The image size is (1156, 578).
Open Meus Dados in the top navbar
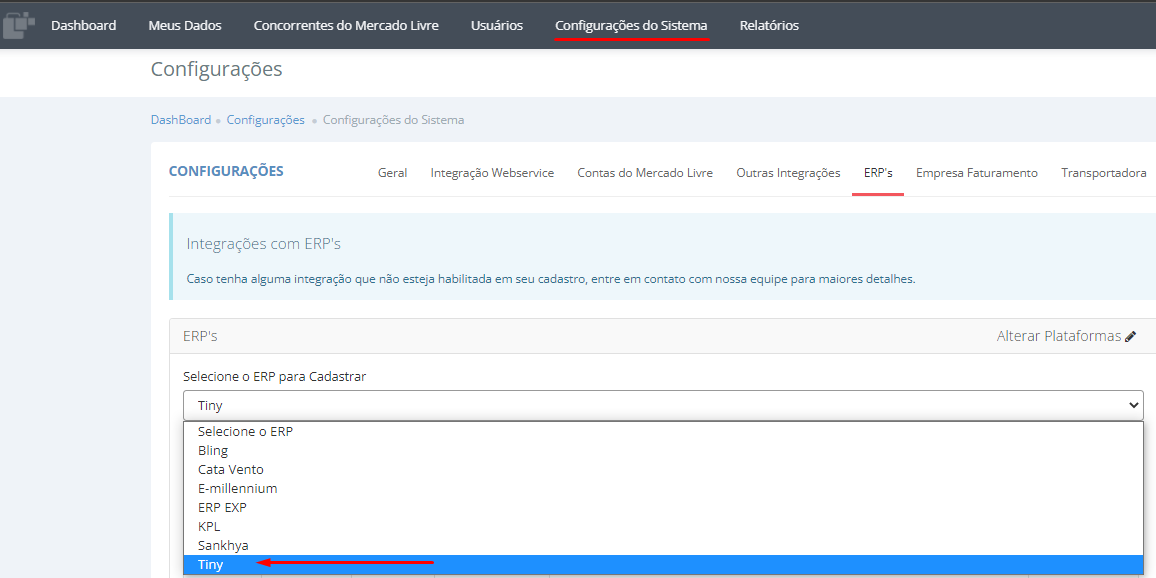185,25
